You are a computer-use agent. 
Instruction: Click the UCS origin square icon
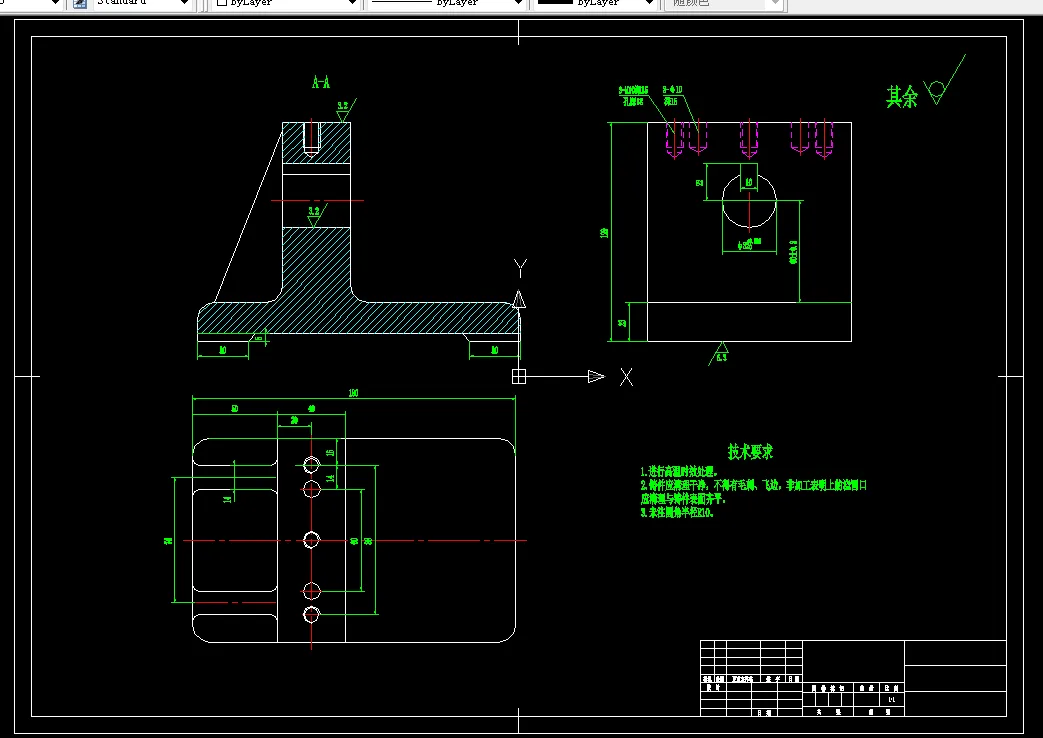click(519, 377)
